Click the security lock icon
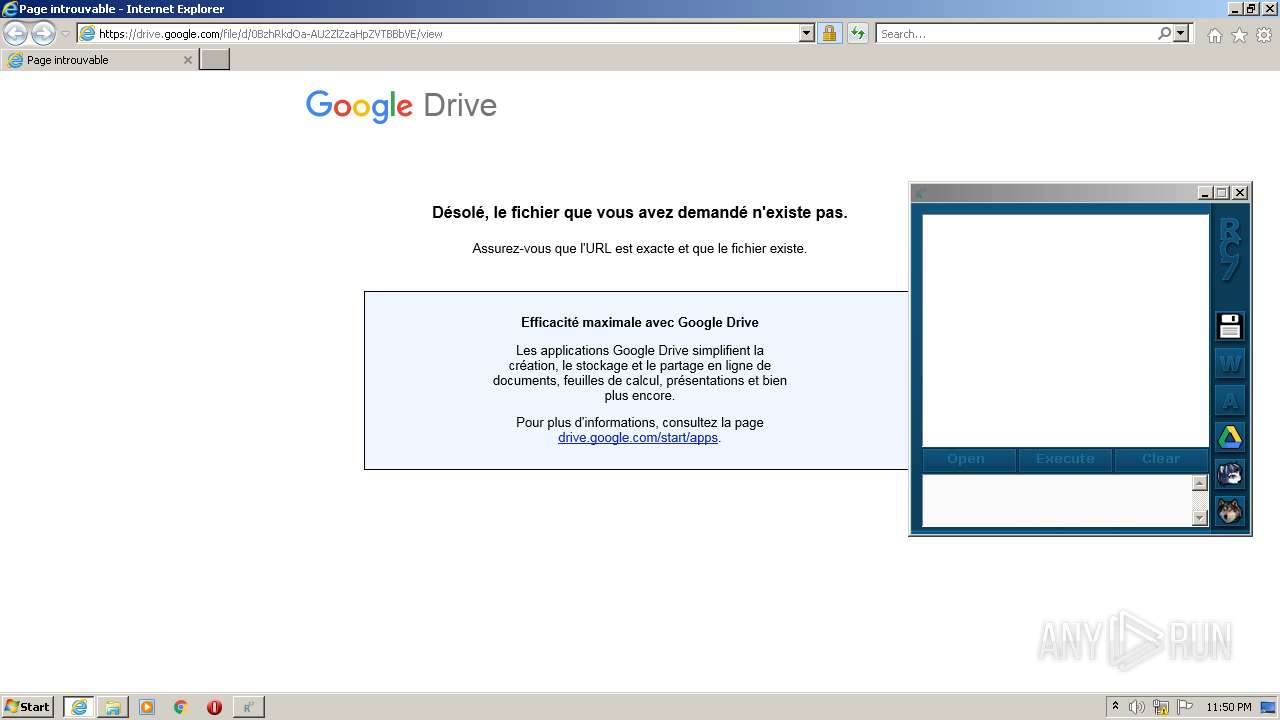 tap(829, 34)
